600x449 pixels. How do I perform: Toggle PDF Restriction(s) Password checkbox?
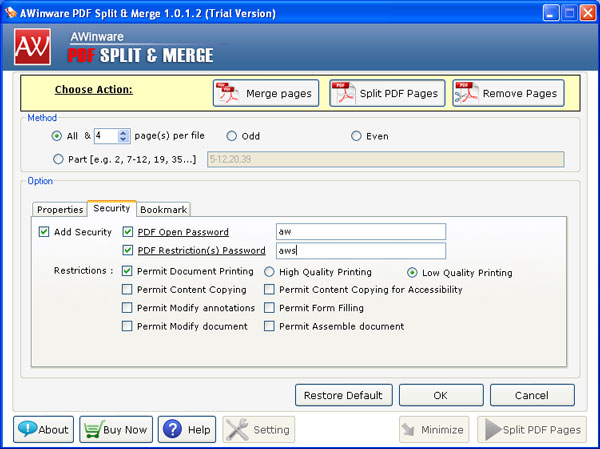point(128,250)
